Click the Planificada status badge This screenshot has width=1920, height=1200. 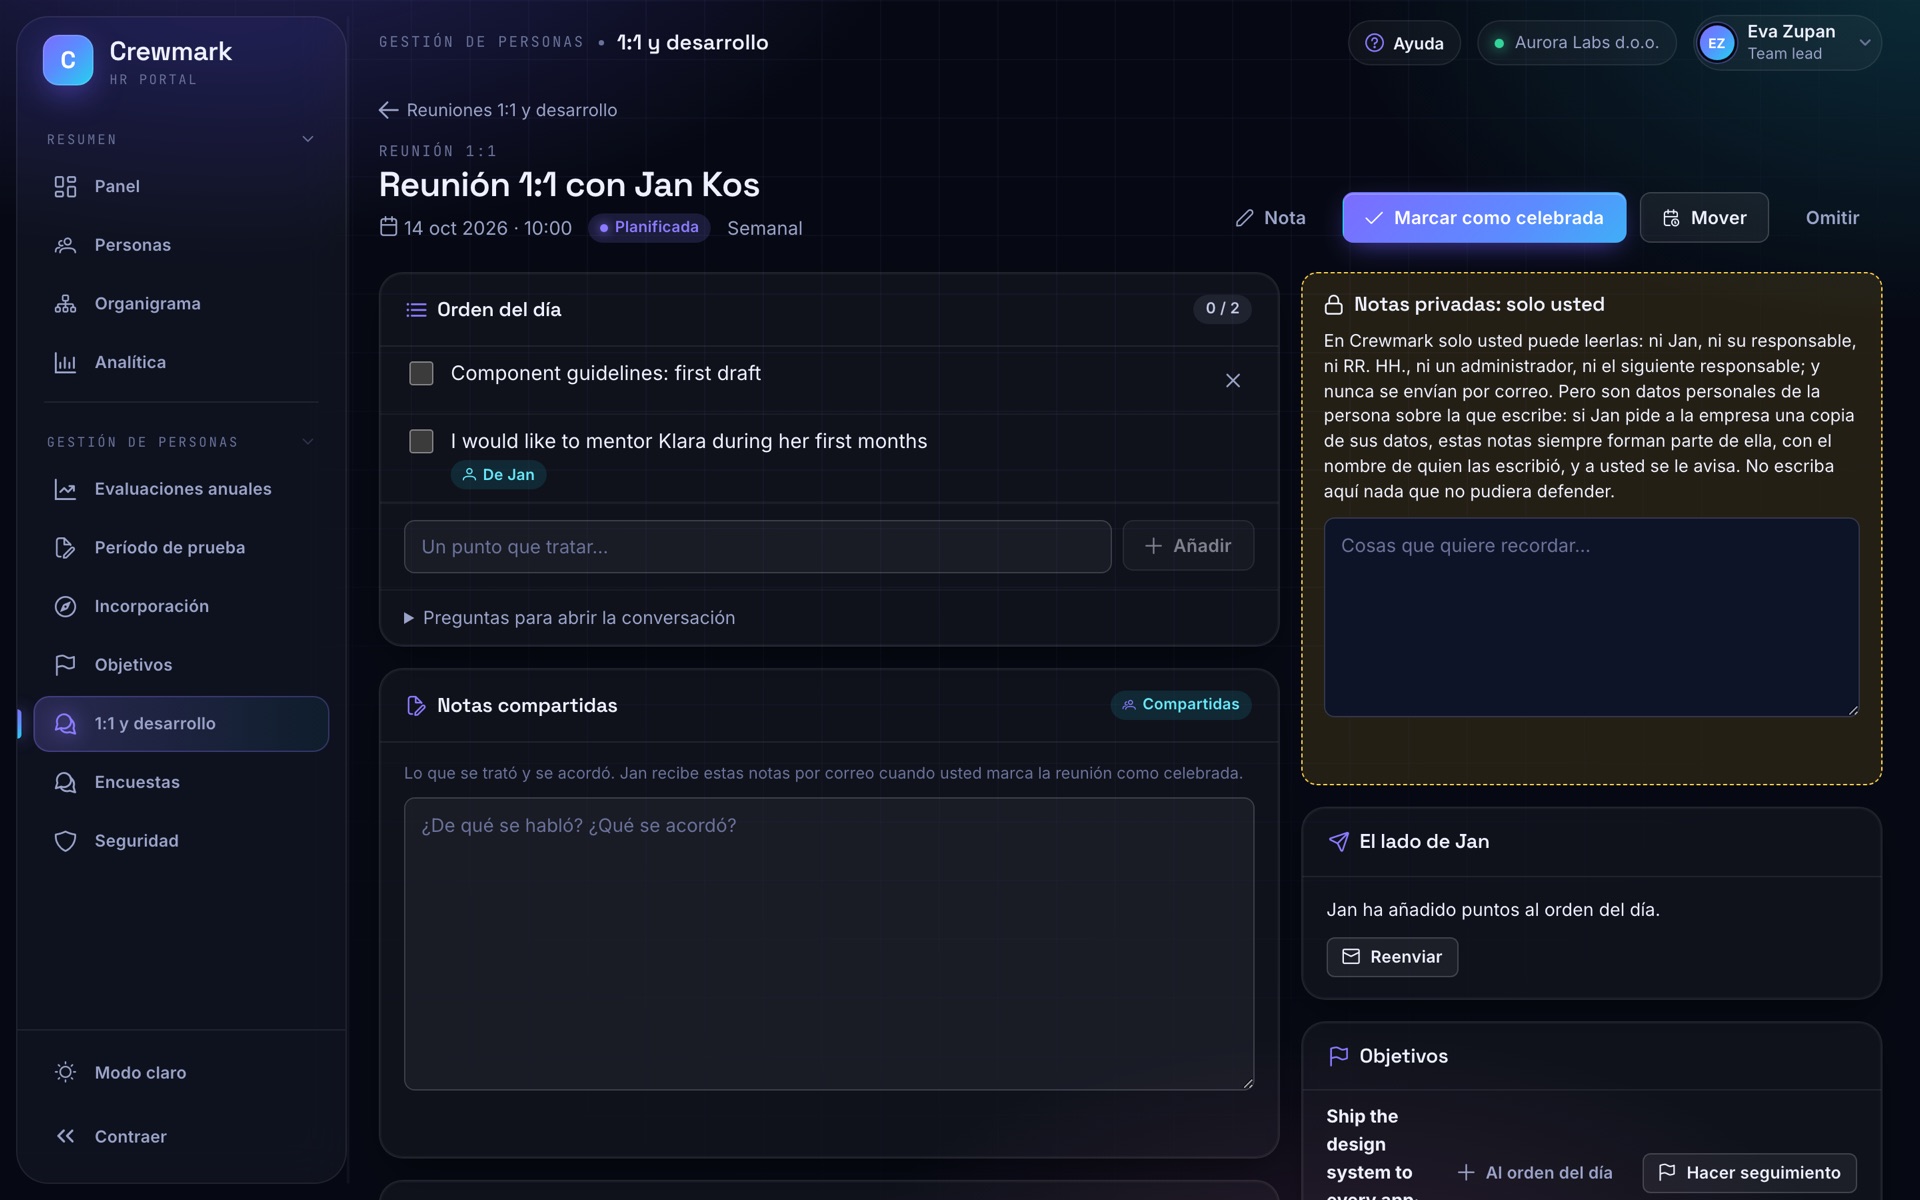649,228
